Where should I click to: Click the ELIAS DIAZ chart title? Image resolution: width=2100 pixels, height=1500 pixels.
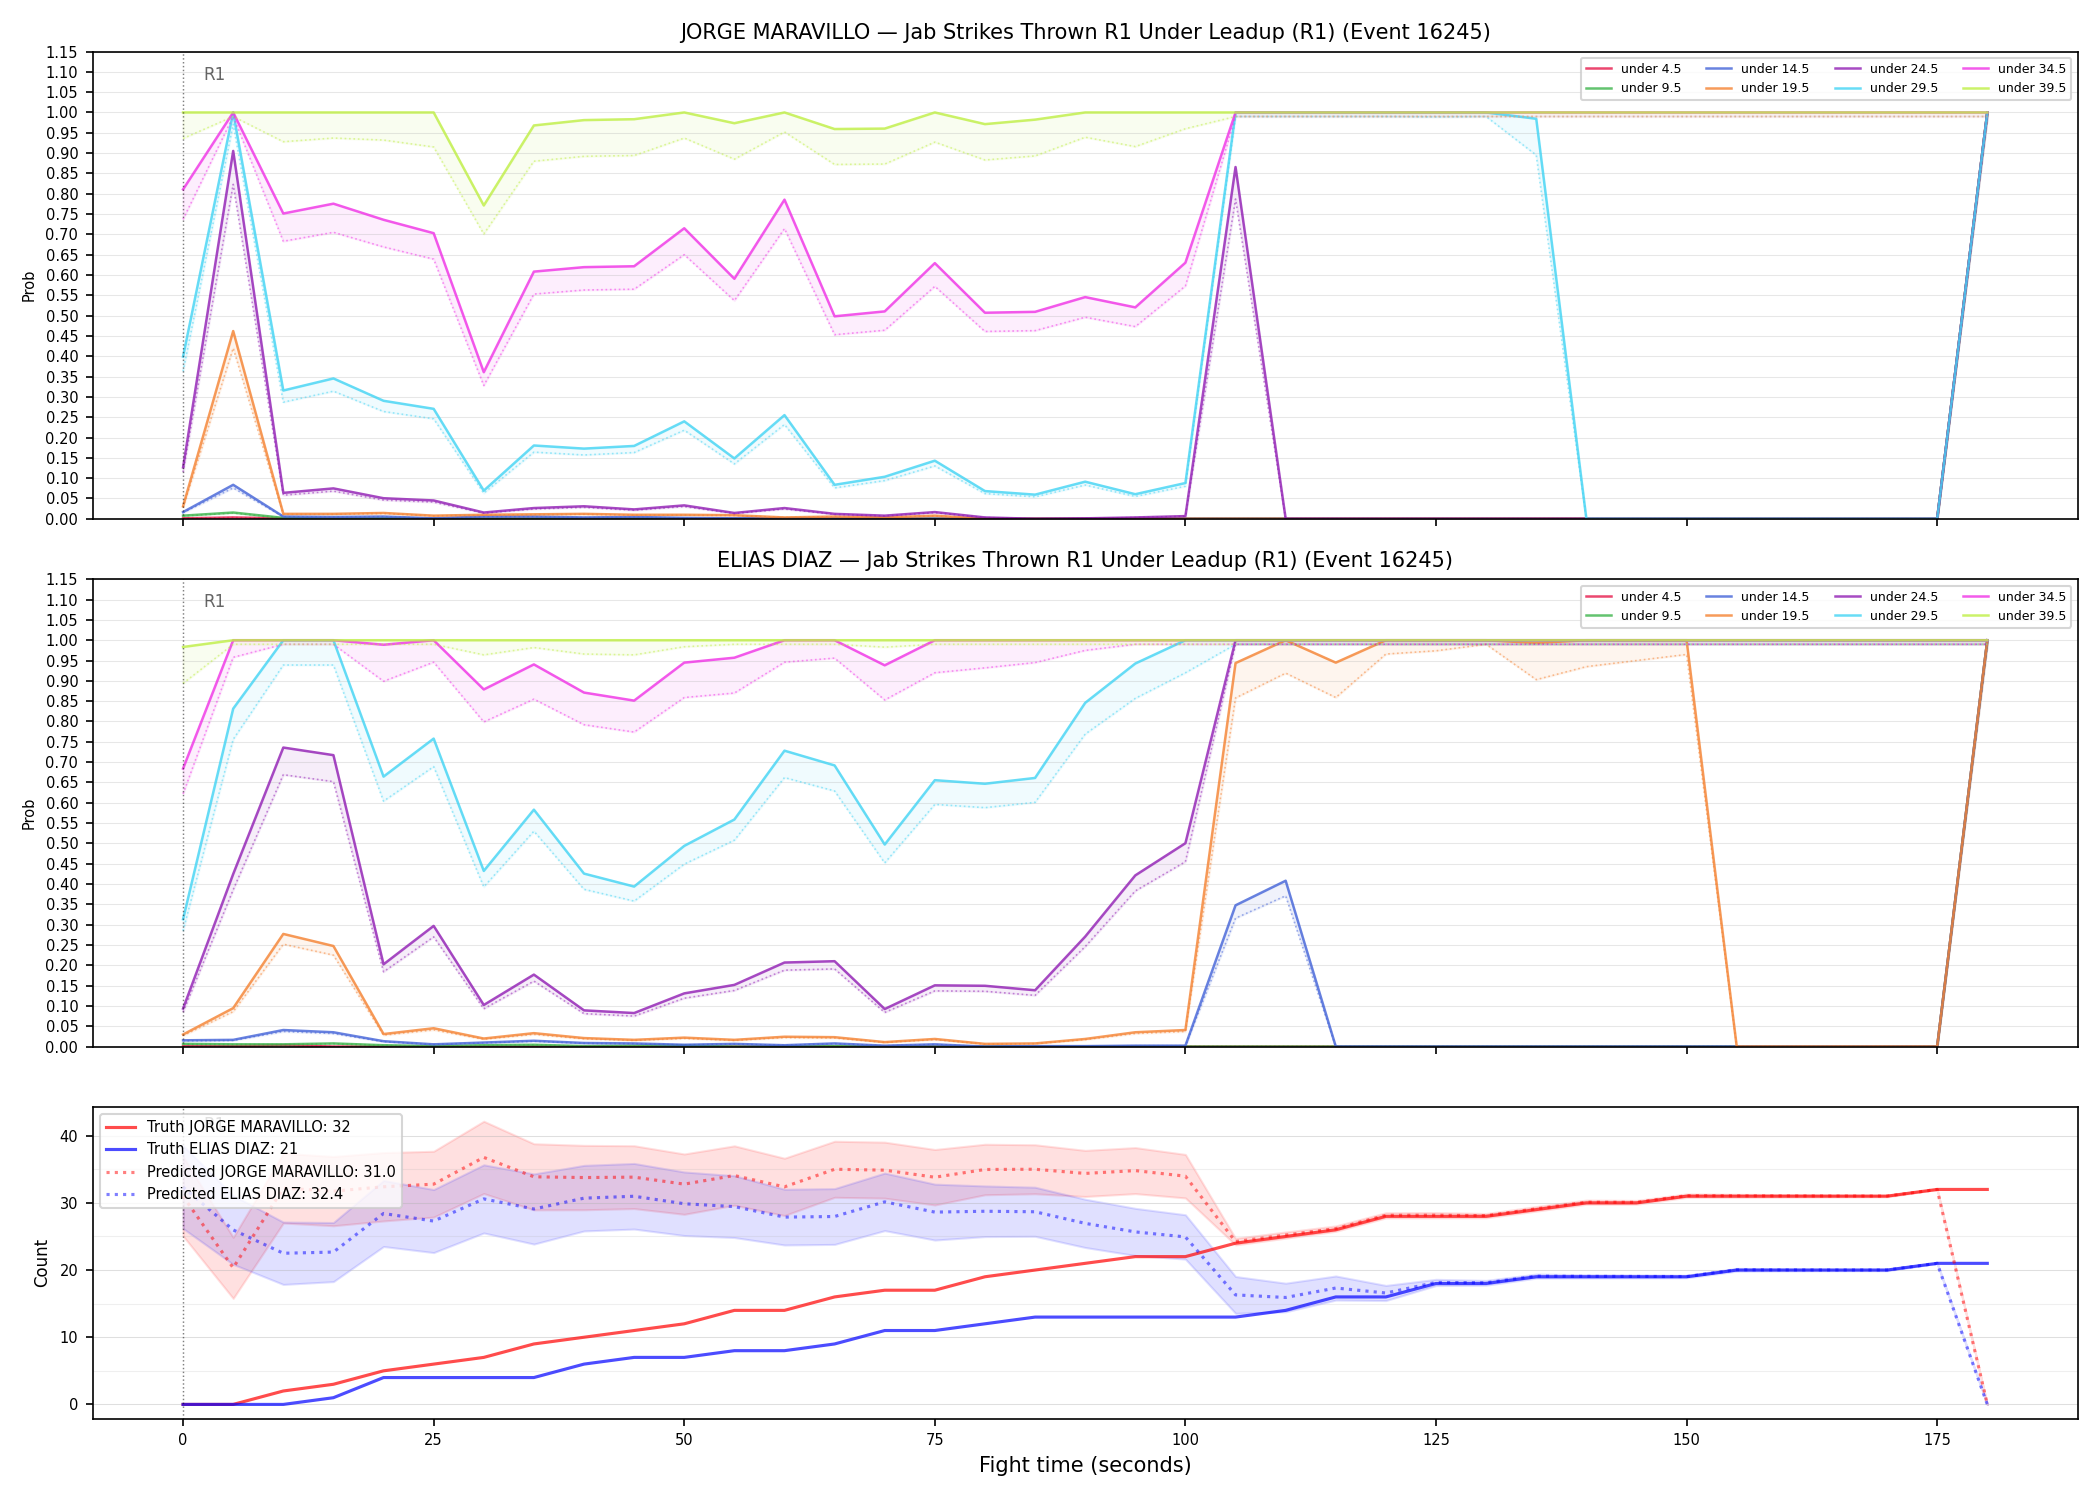click(x=1085, y=560)
